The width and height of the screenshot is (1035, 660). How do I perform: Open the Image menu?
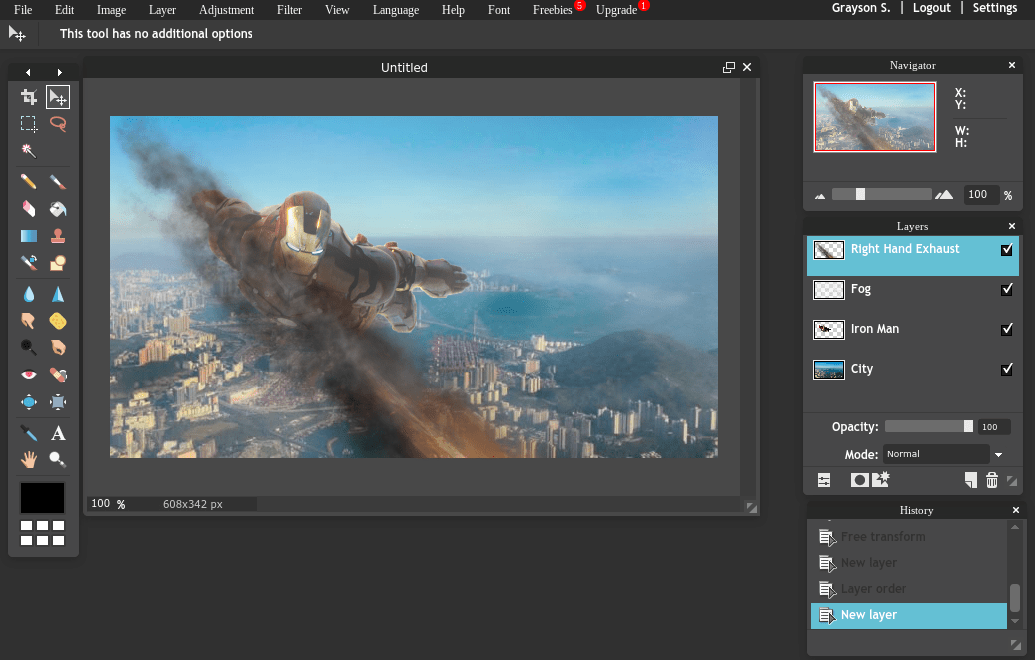pyautogui.click(x=112, y=10)
